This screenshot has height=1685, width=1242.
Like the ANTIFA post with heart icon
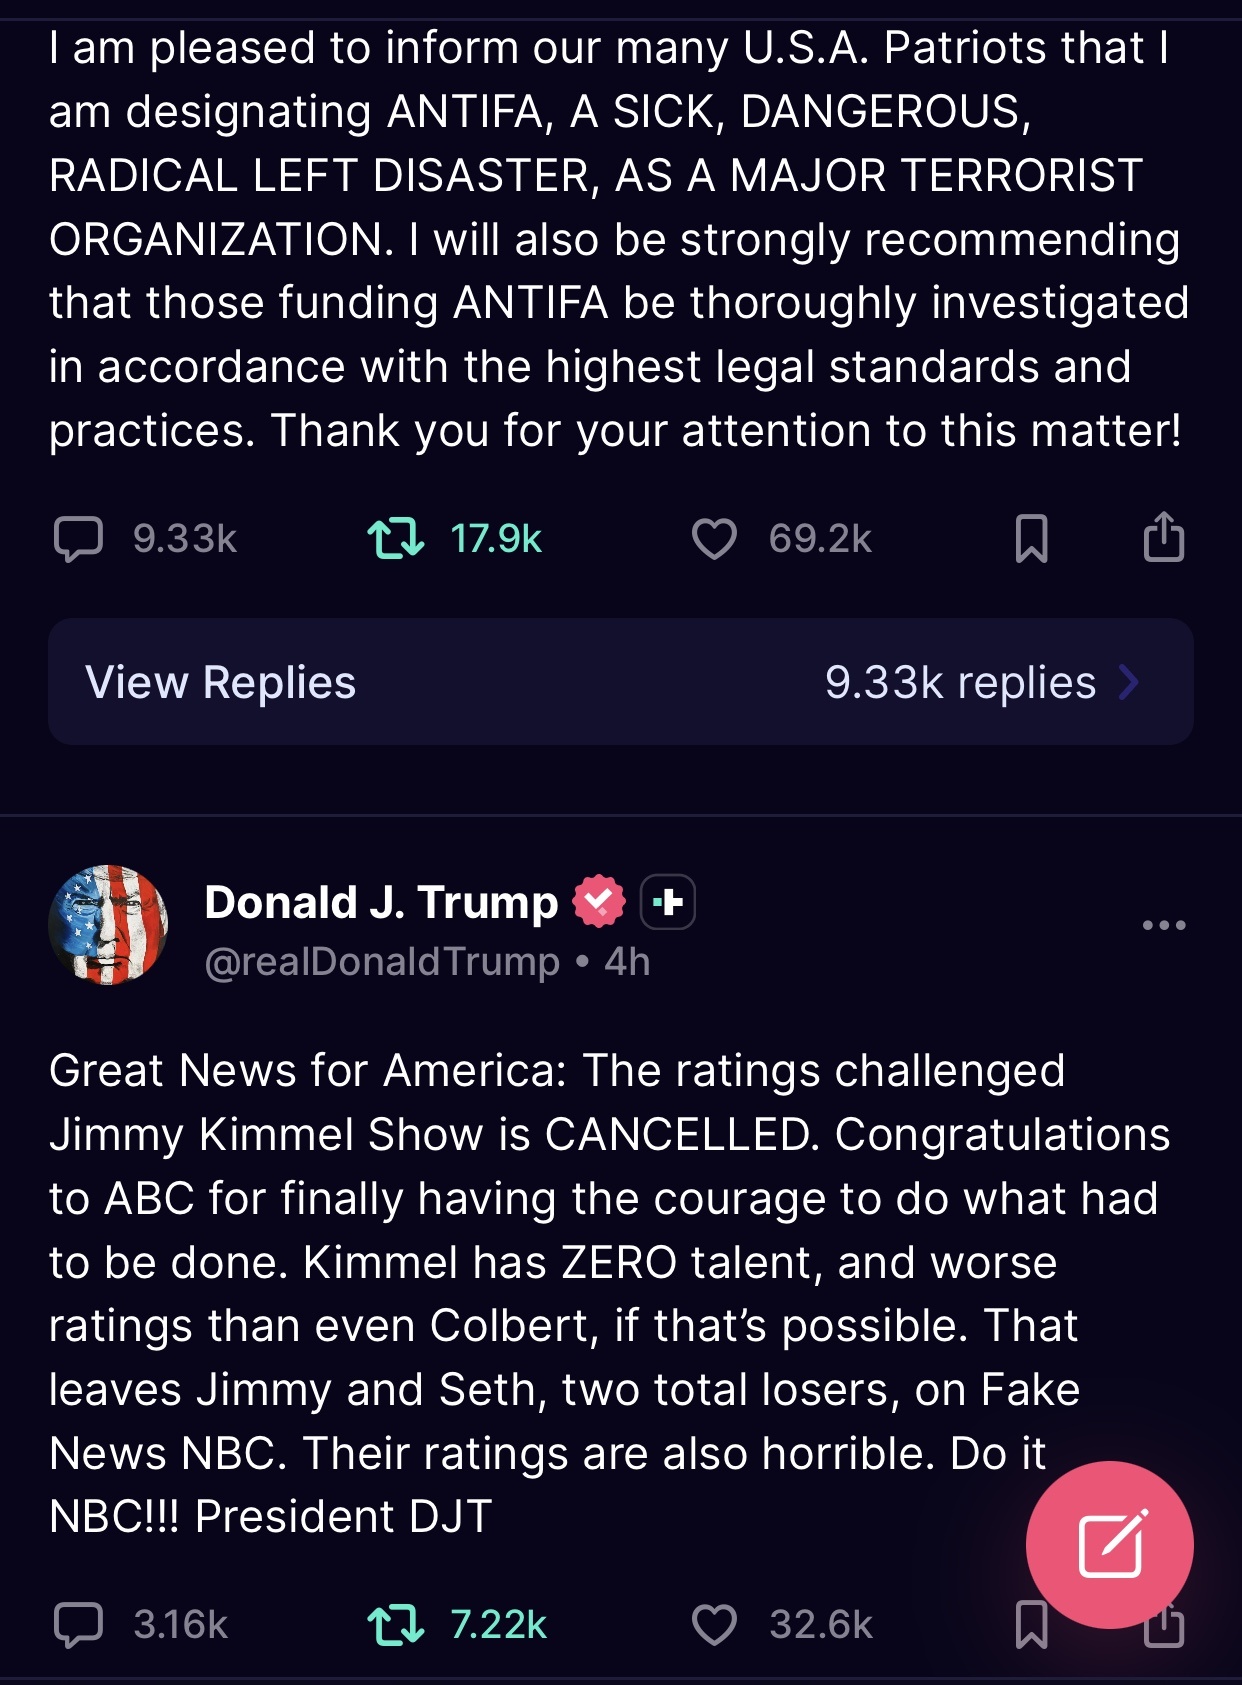[714, 539]
